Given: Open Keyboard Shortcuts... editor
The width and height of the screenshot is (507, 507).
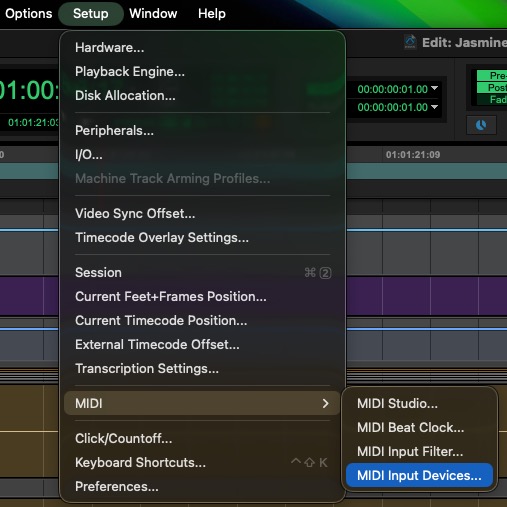Looking at the screenshot, I should tap(202, 463).
